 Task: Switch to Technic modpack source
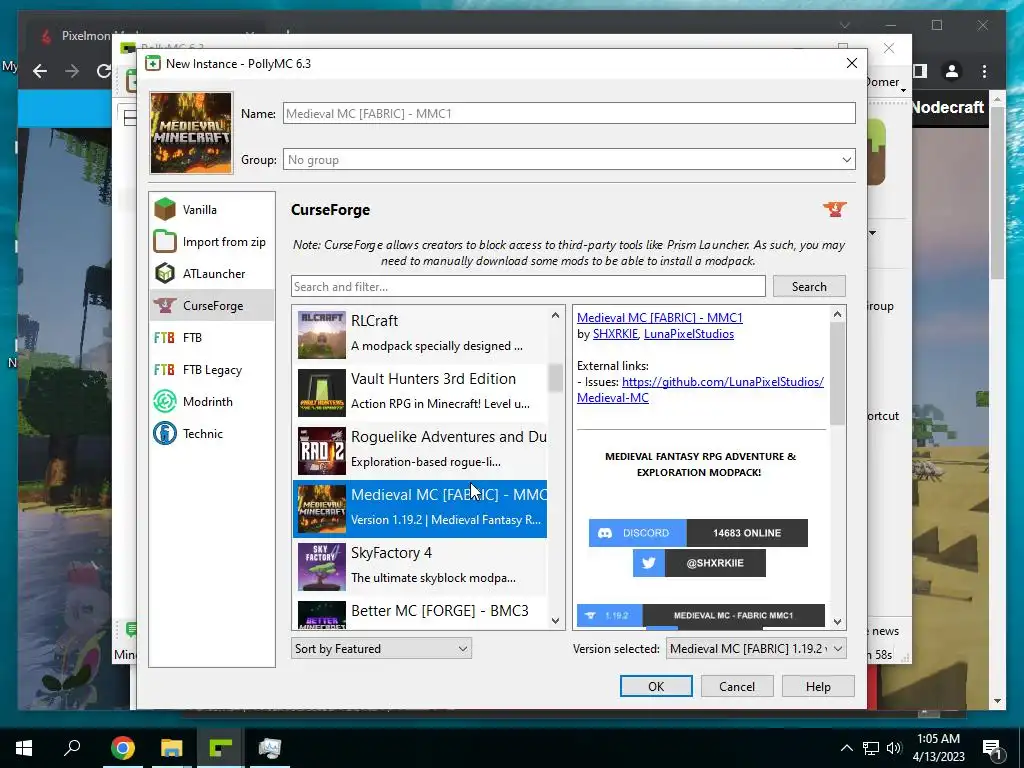[x=212, y=434]
